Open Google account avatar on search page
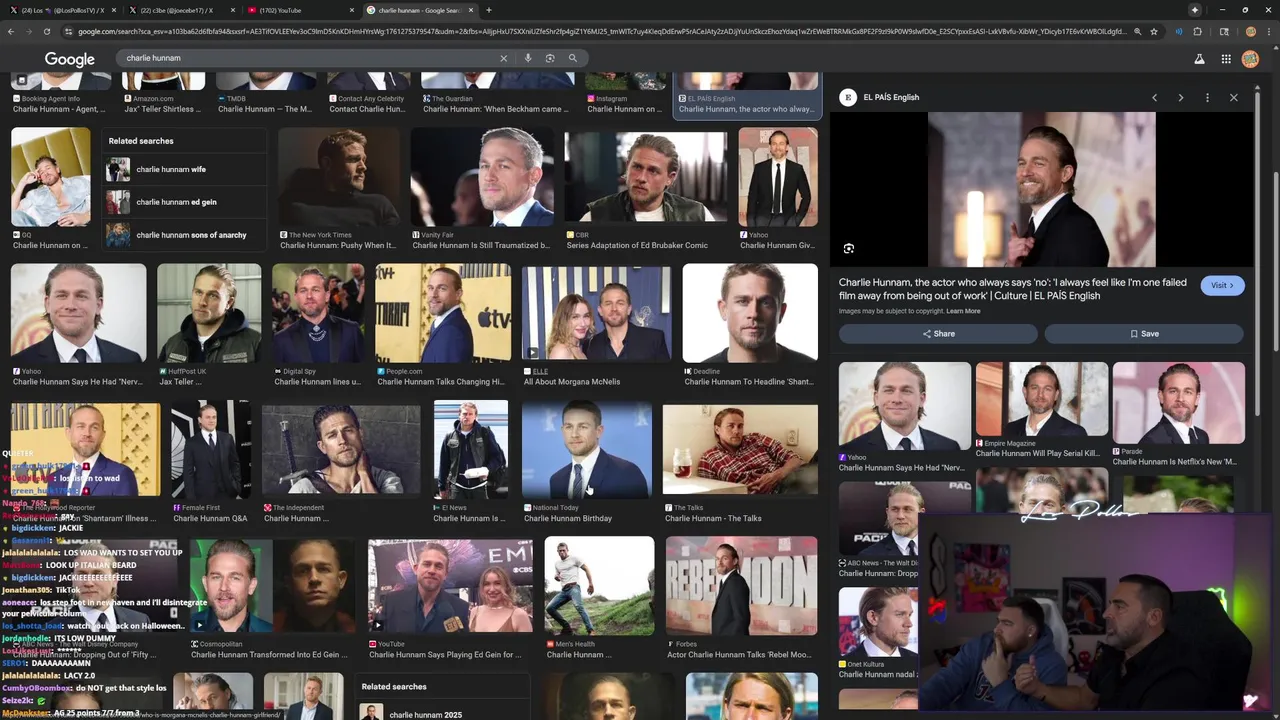 (1250, 59)
